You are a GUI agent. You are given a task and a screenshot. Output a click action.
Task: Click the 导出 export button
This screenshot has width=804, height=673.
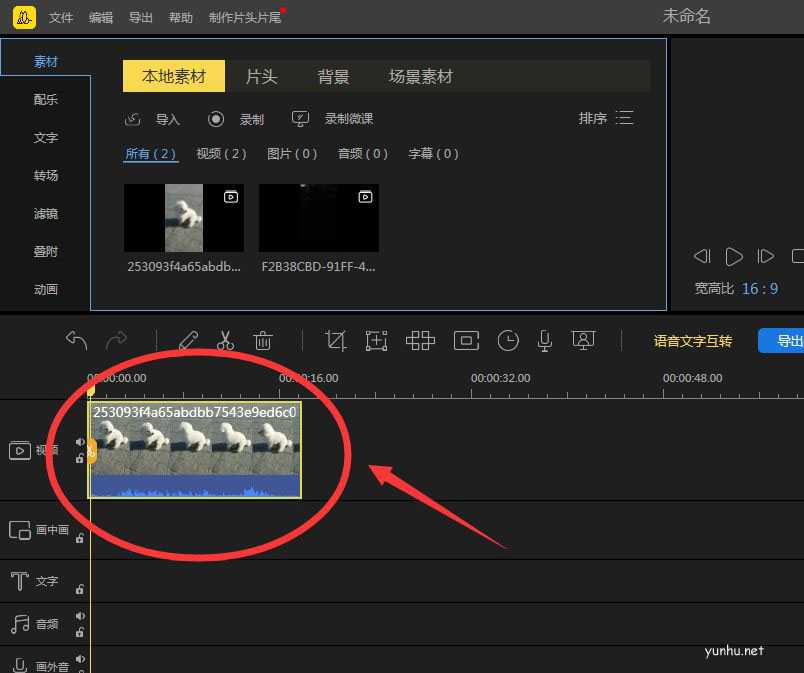pyautogui.click(x=789, y=340)
